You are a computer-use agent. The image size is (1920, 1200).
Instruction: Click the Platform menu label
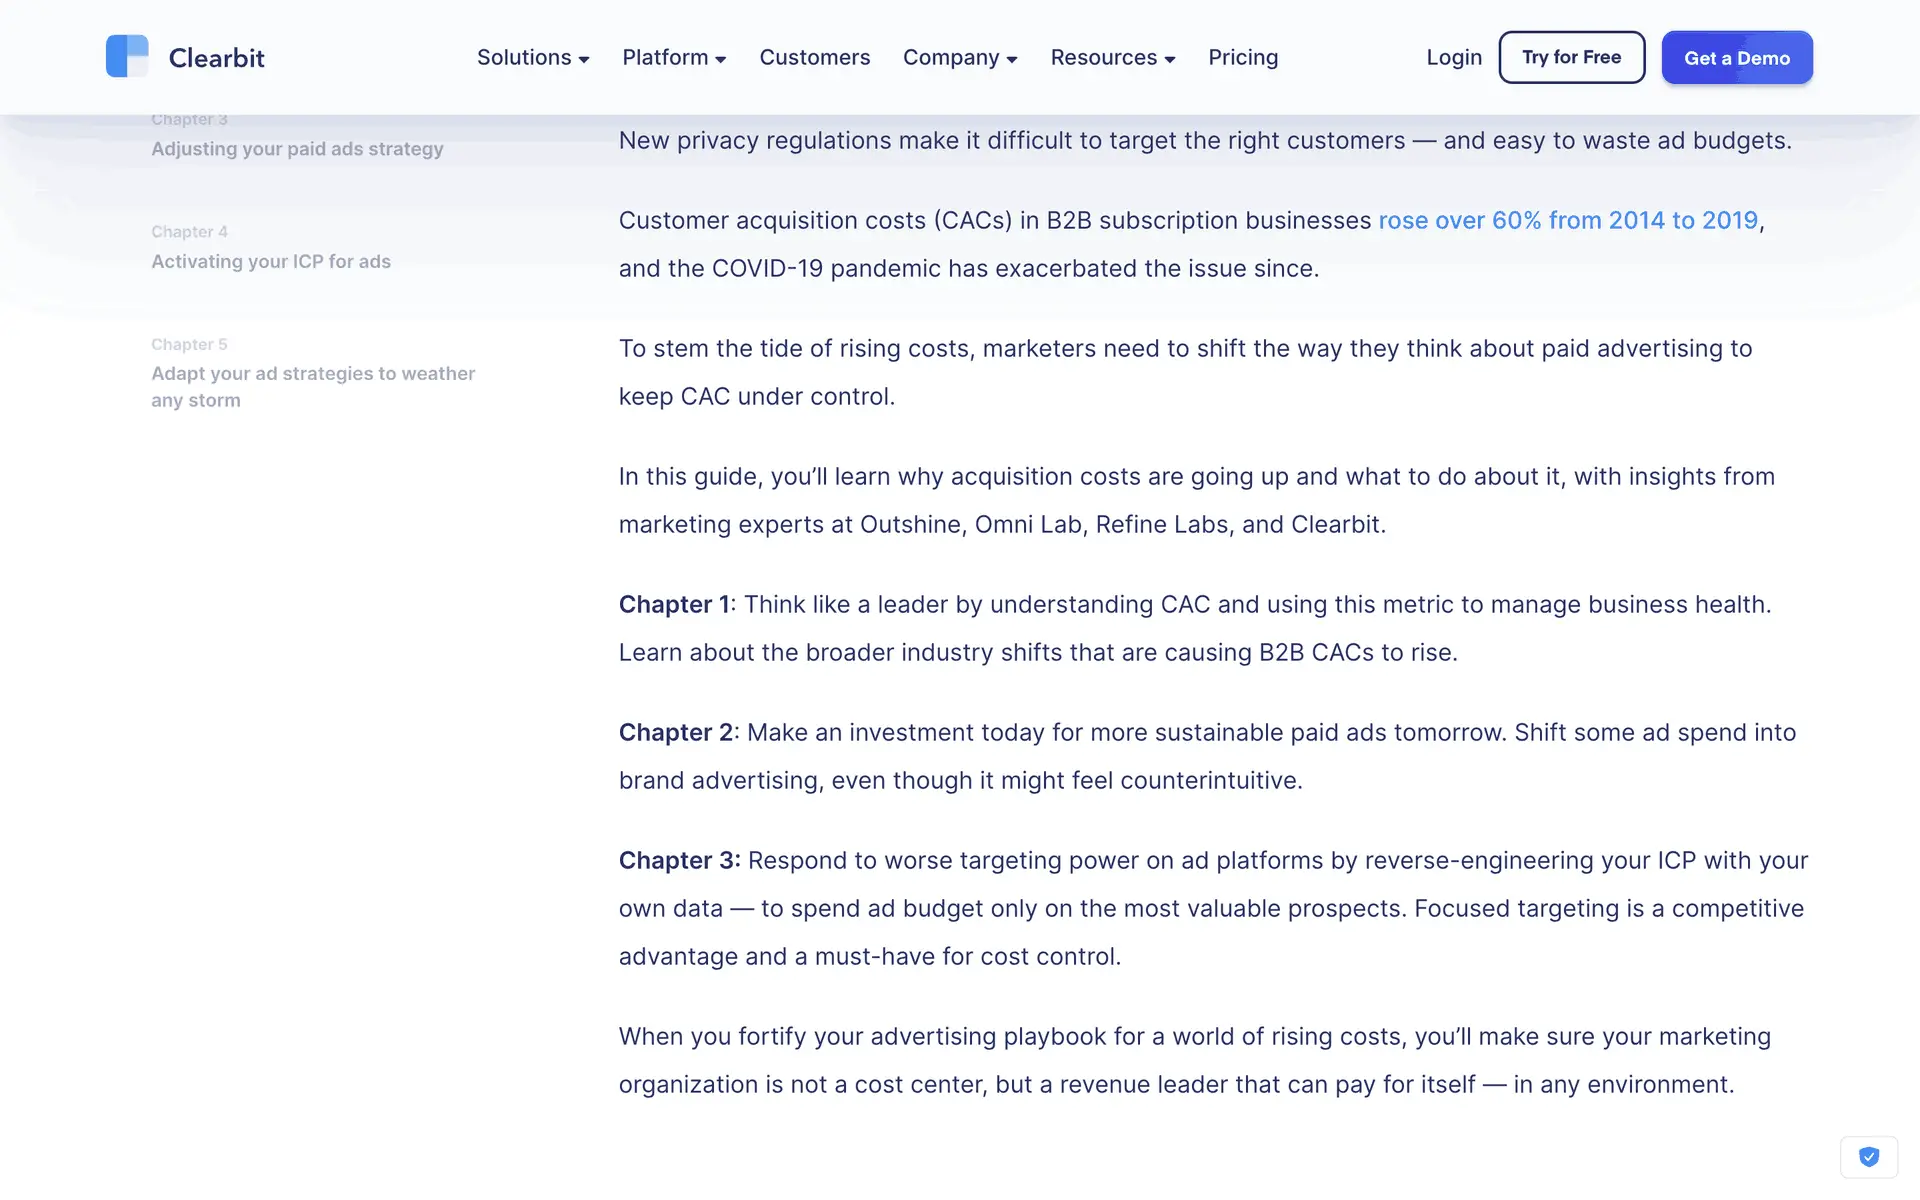coord(664,57)
